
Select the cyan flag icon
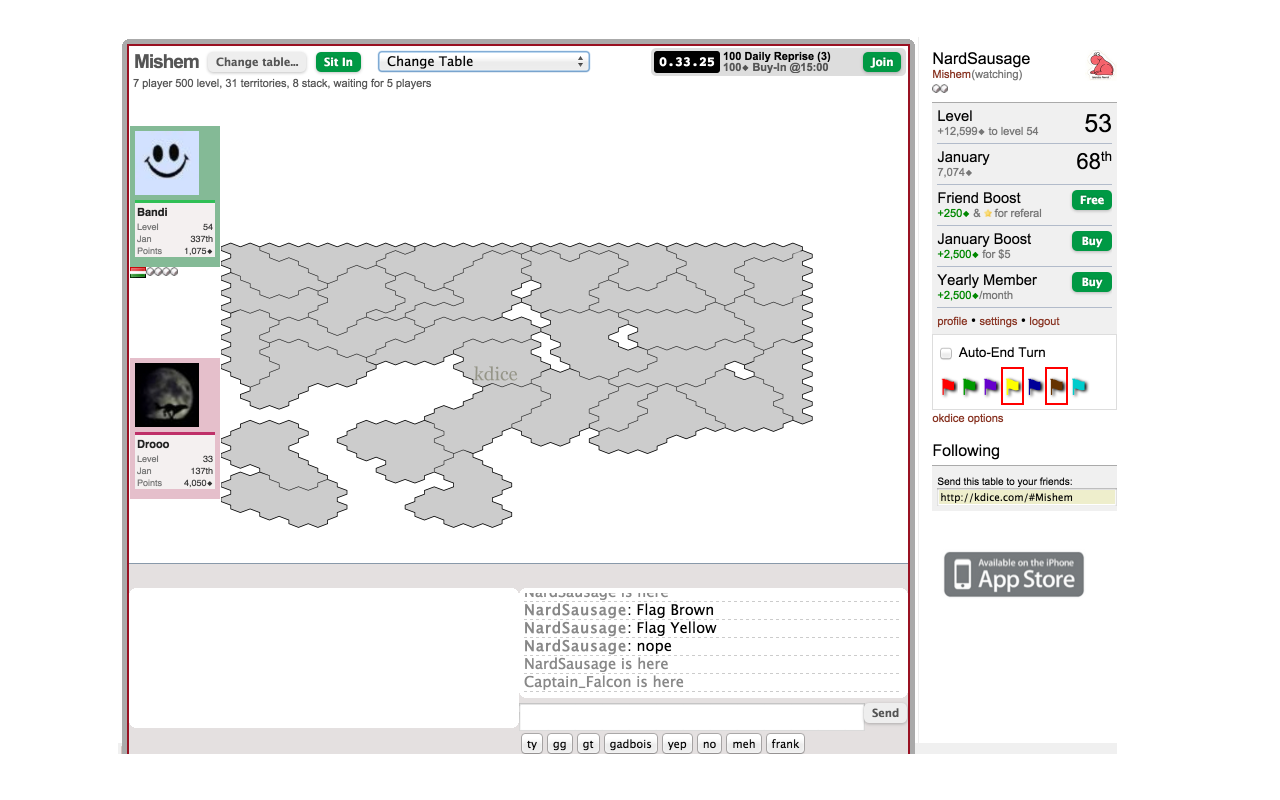(x=1079, y=387)
